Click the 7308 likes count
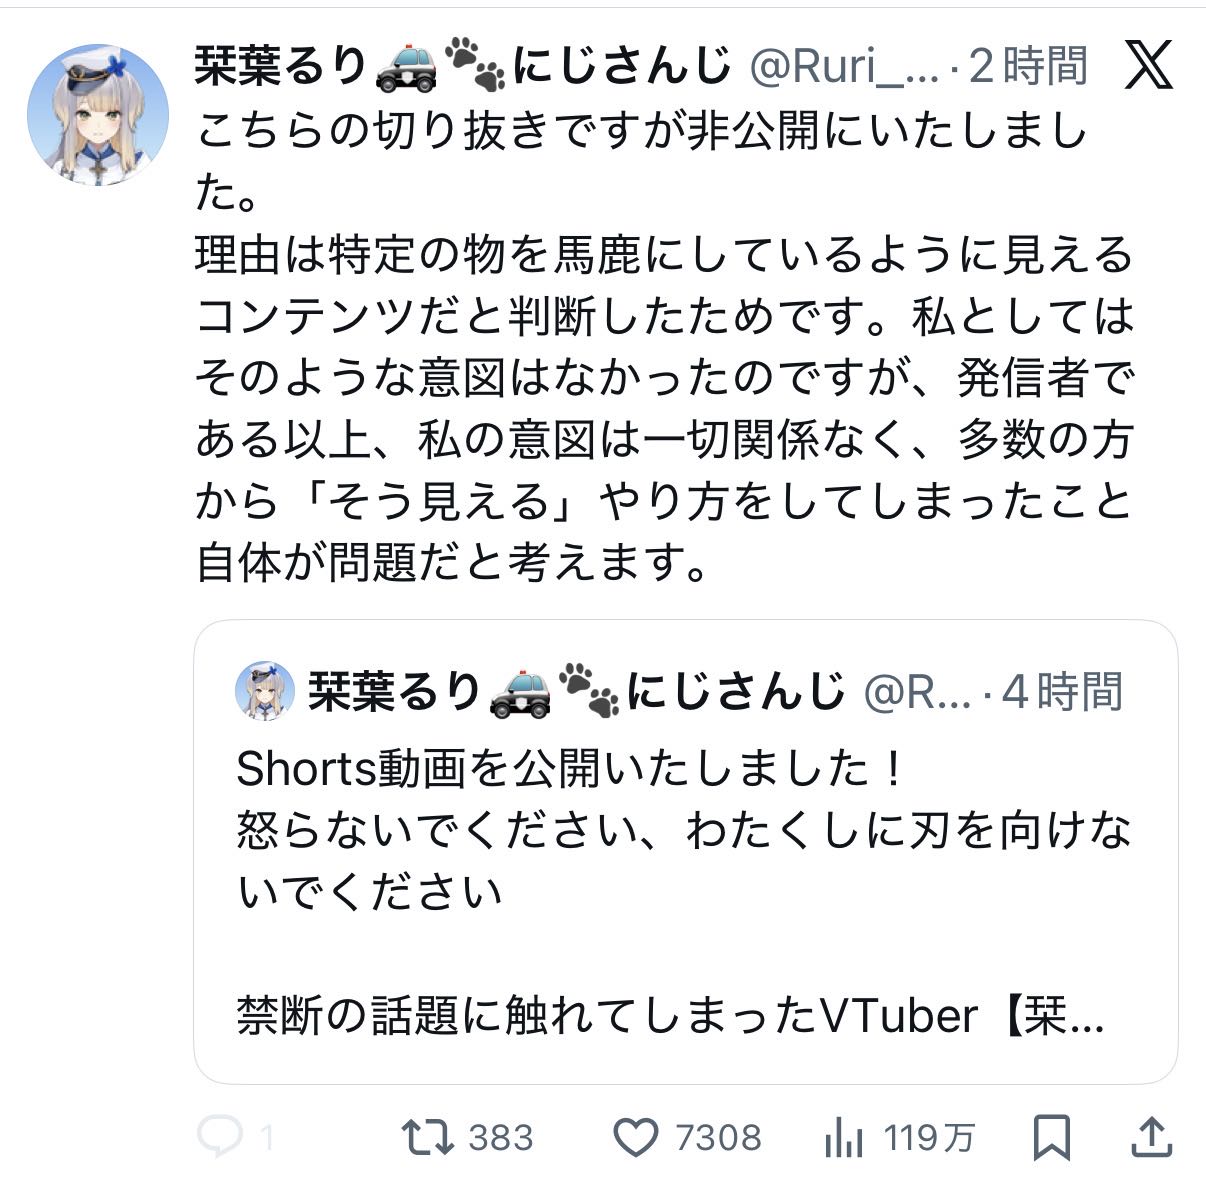Viewport: 1206px width, 1197px height. coord(718,1137)
